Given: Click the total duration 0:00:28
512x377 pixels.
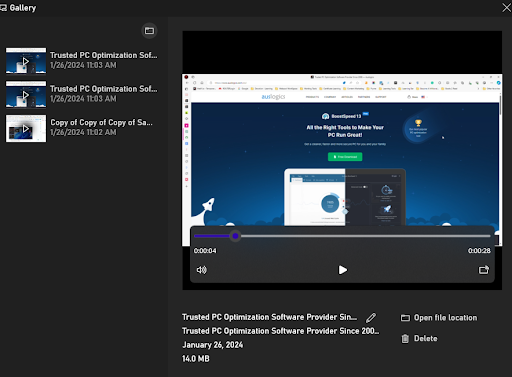Looking at the screenshot, I should [479, 251].
